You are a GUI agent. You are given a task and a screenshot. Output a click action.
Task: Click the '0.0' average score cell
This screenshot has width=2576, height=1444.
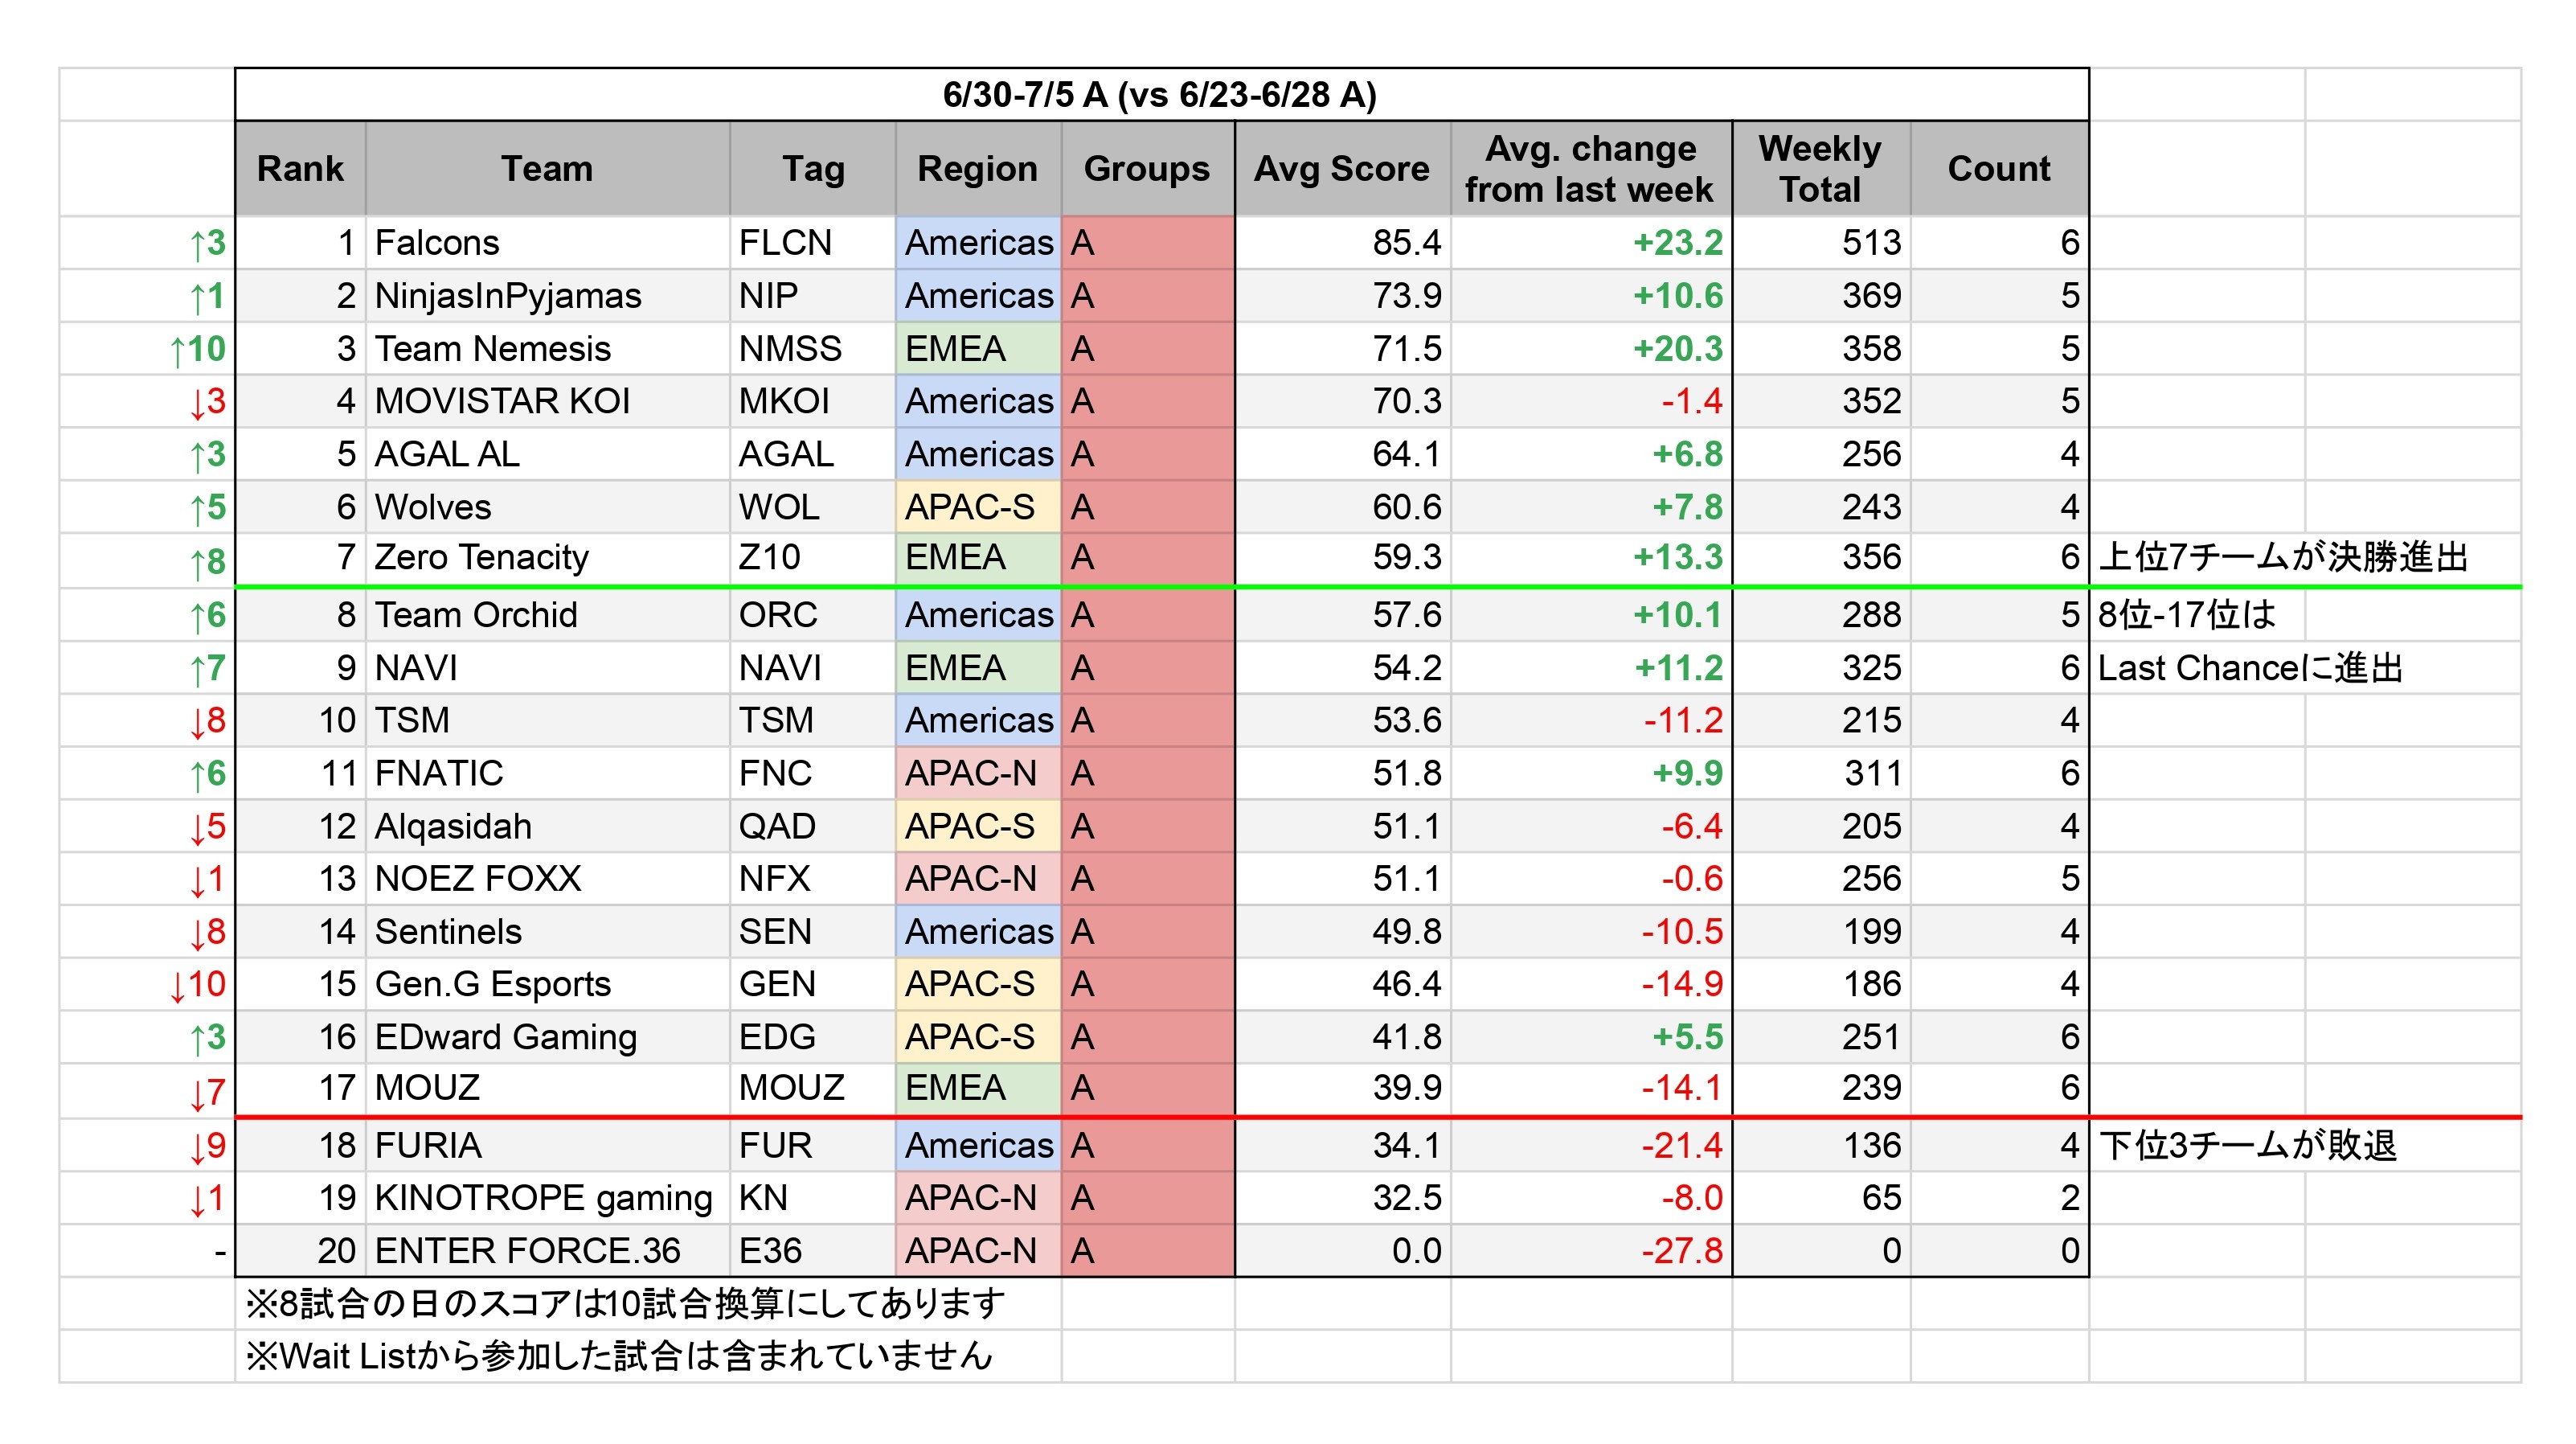coord(1343,1251)
